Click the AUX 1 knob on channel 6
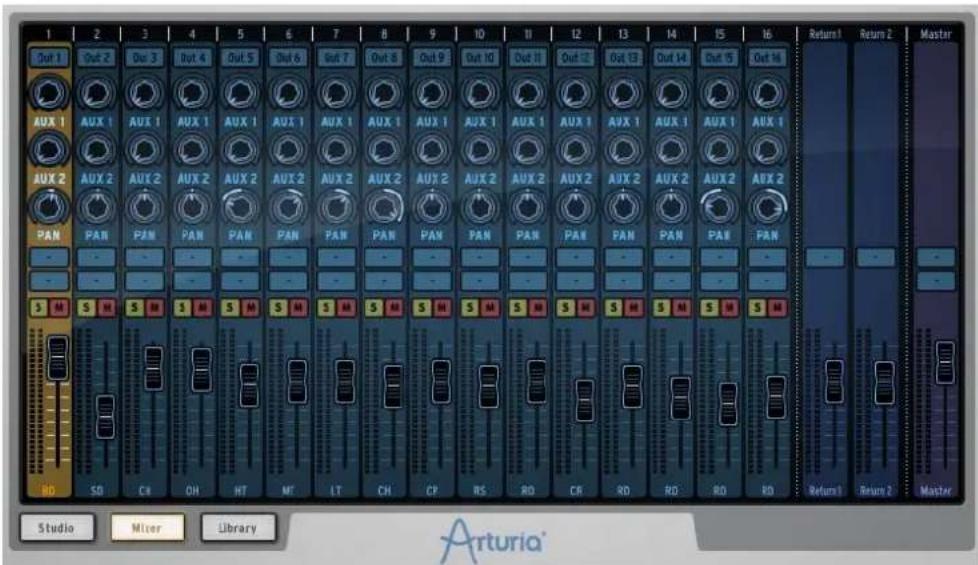Viewport: 978px width, 565px height. (x=288, y=94)
